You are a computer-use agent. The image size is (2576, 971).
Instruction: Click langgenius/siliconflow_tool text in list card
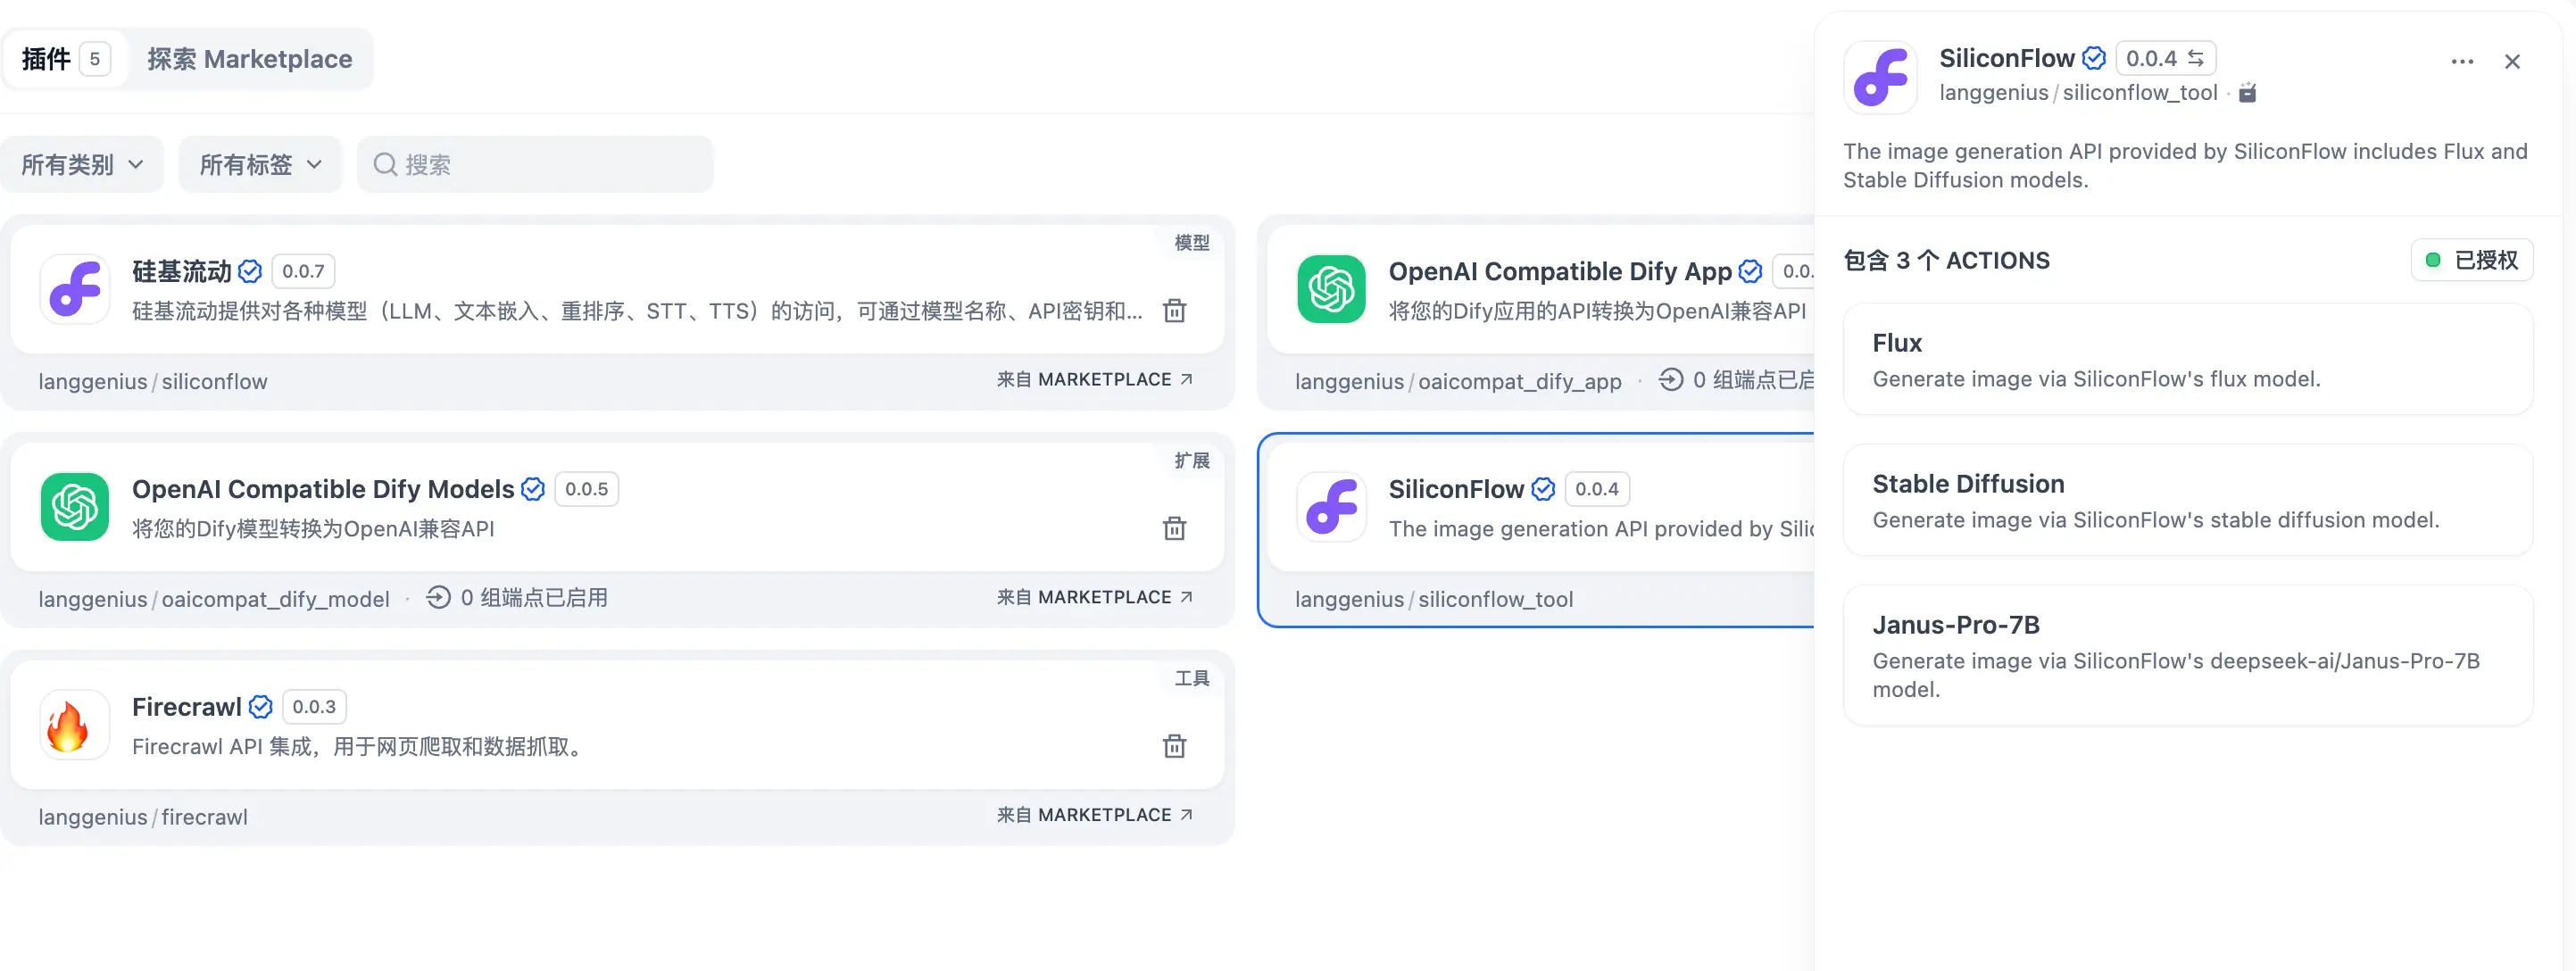coord(1434,599)
